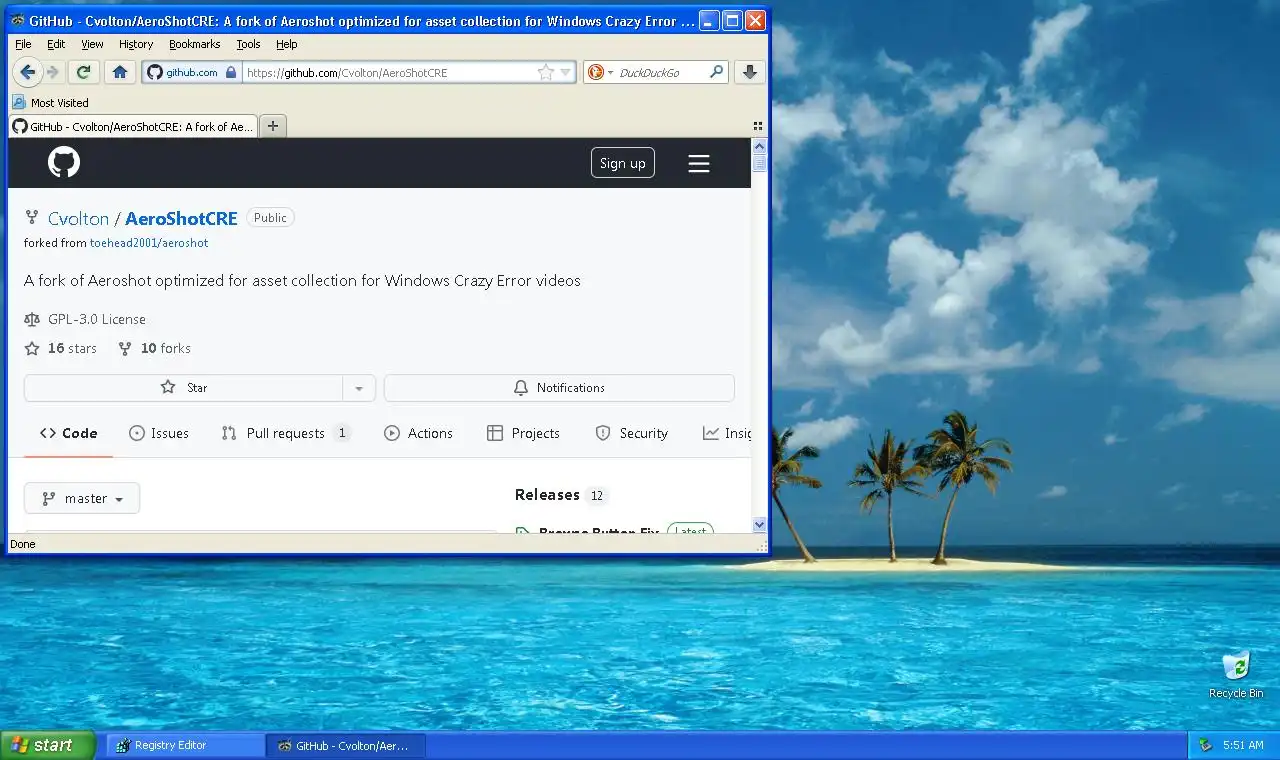Click the system tray notification icon

pos(1205,745)
